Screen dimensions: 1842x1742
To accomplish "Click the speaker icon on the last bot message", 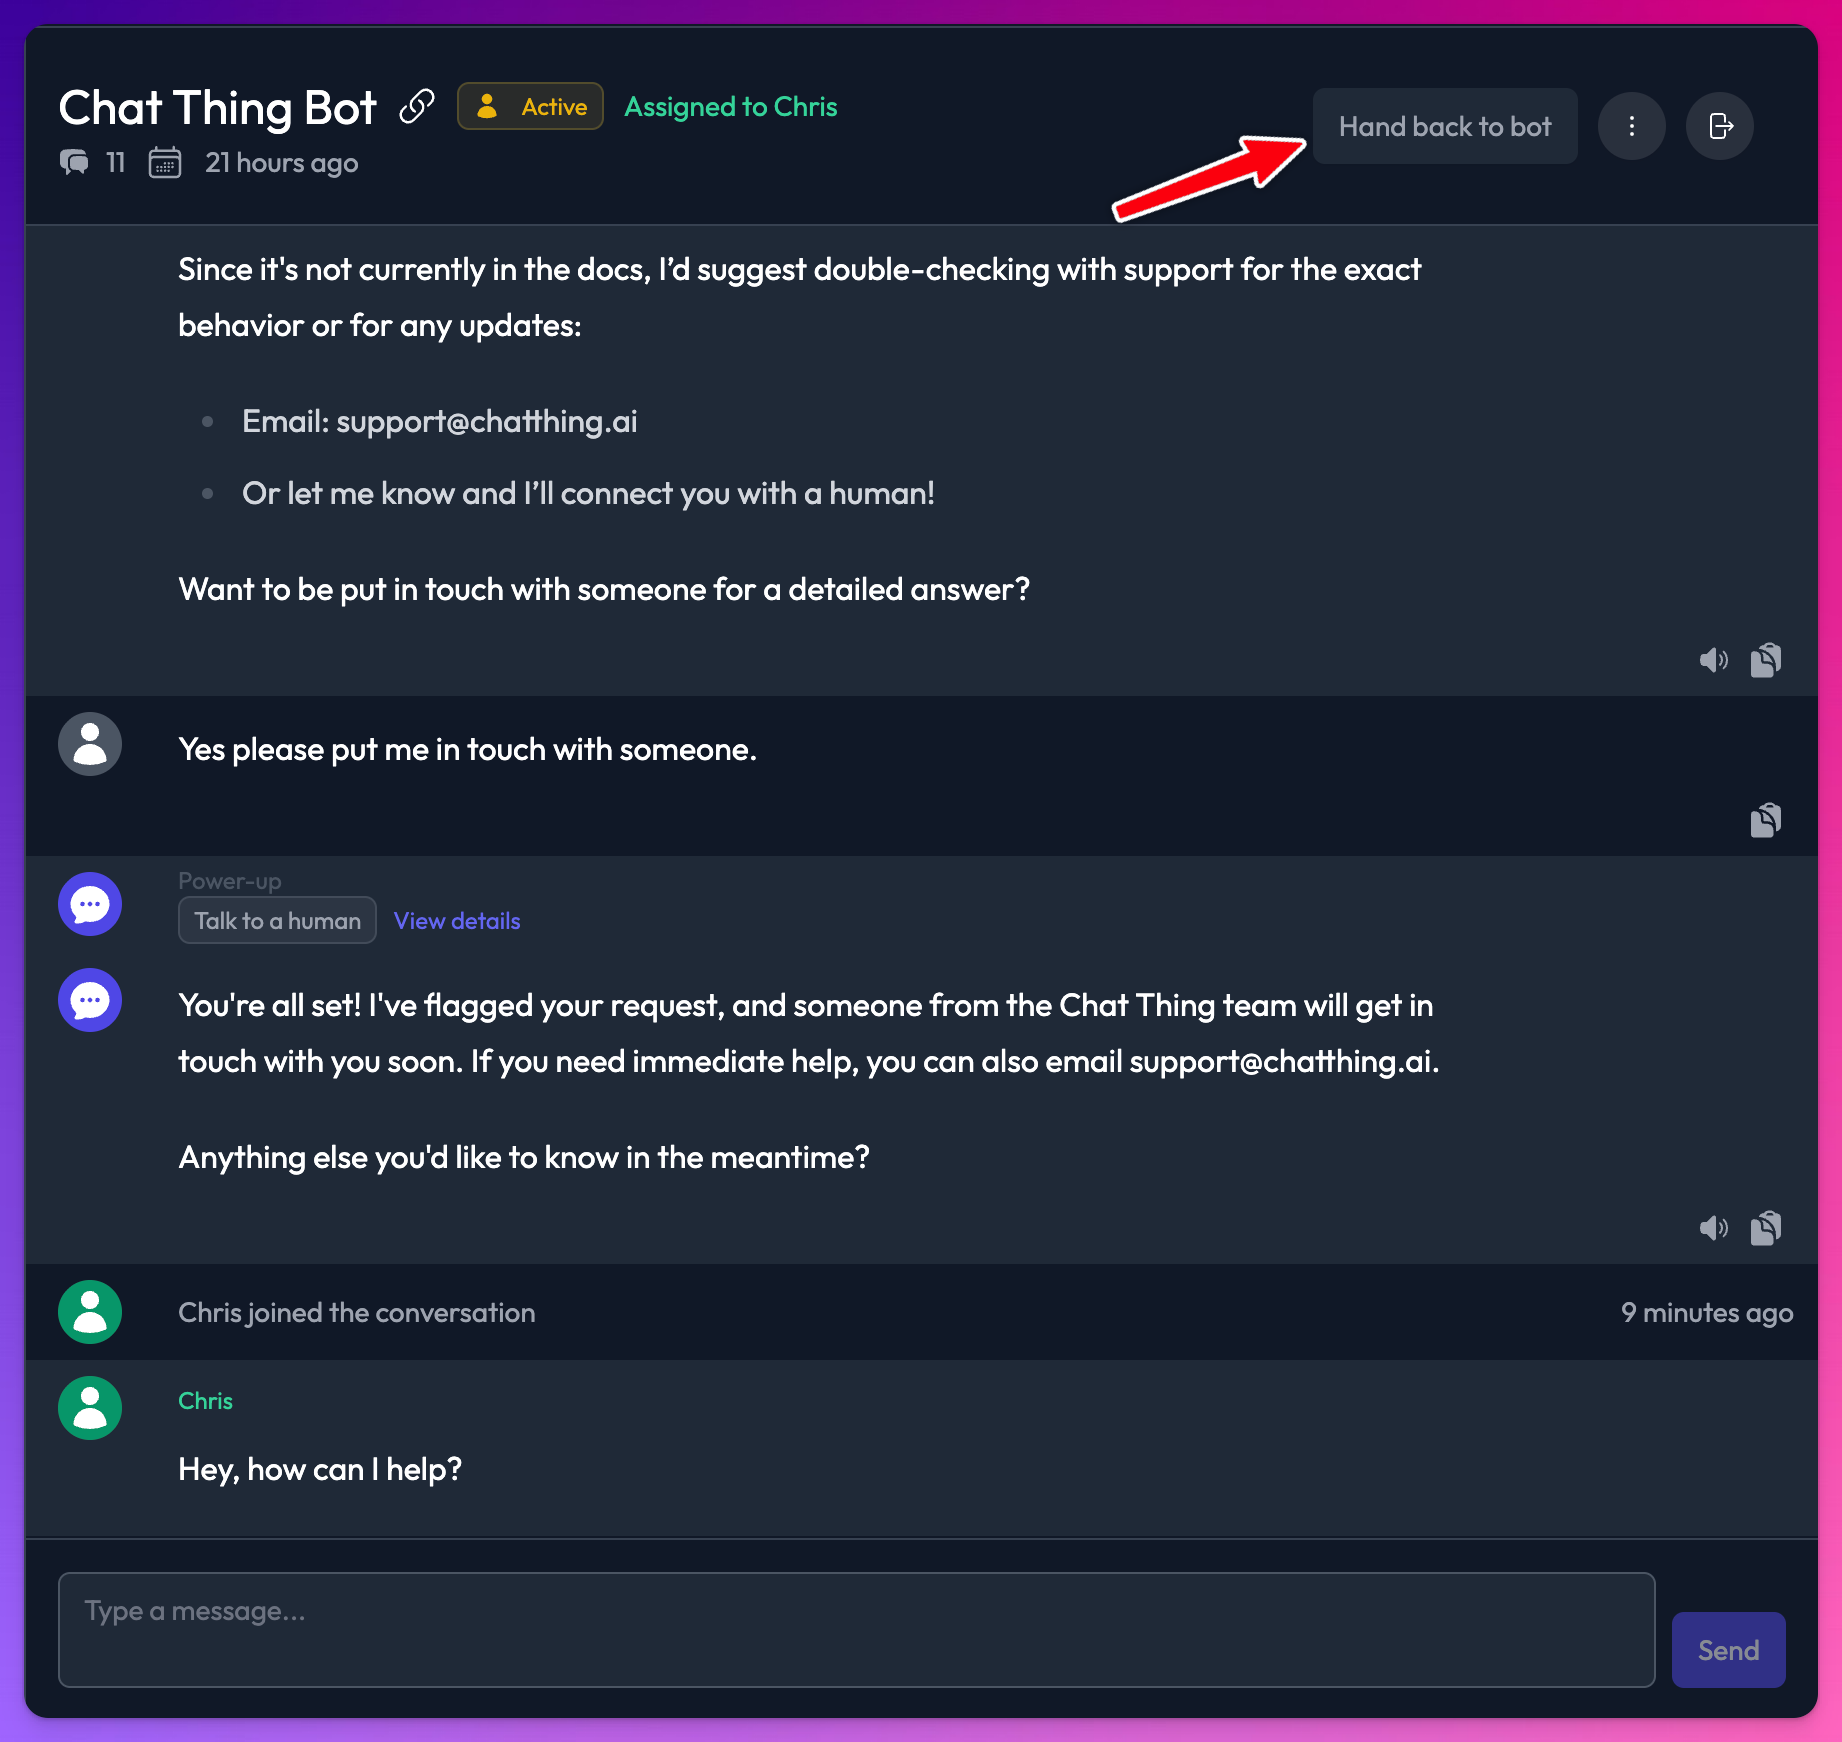I will 1713,1228.
